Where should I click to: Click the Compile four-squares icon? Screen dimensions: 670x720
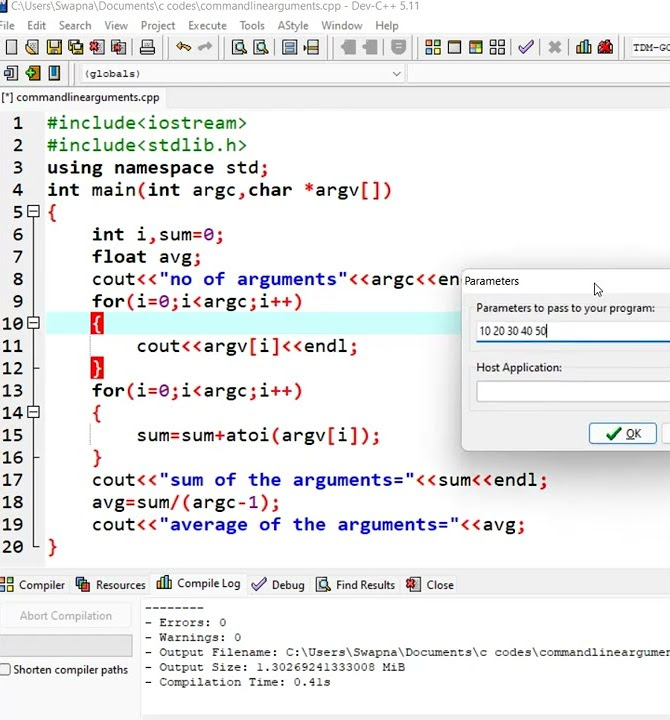[433, 47]
